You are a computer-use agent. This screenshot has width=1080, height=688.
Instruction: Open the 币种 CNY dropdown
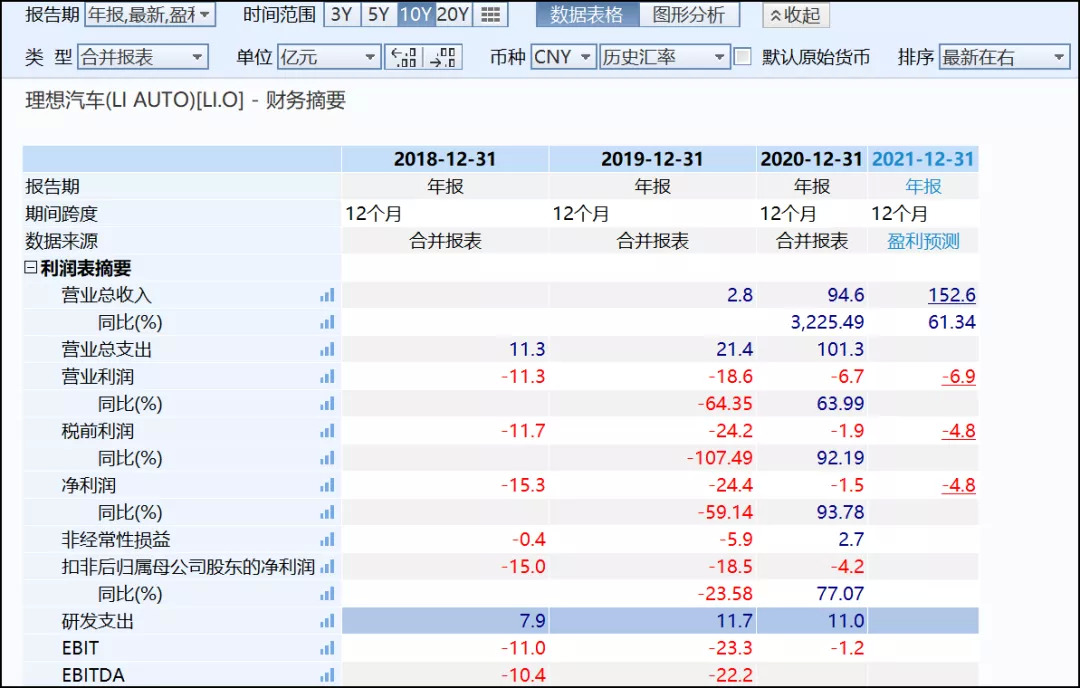point(563,57)
